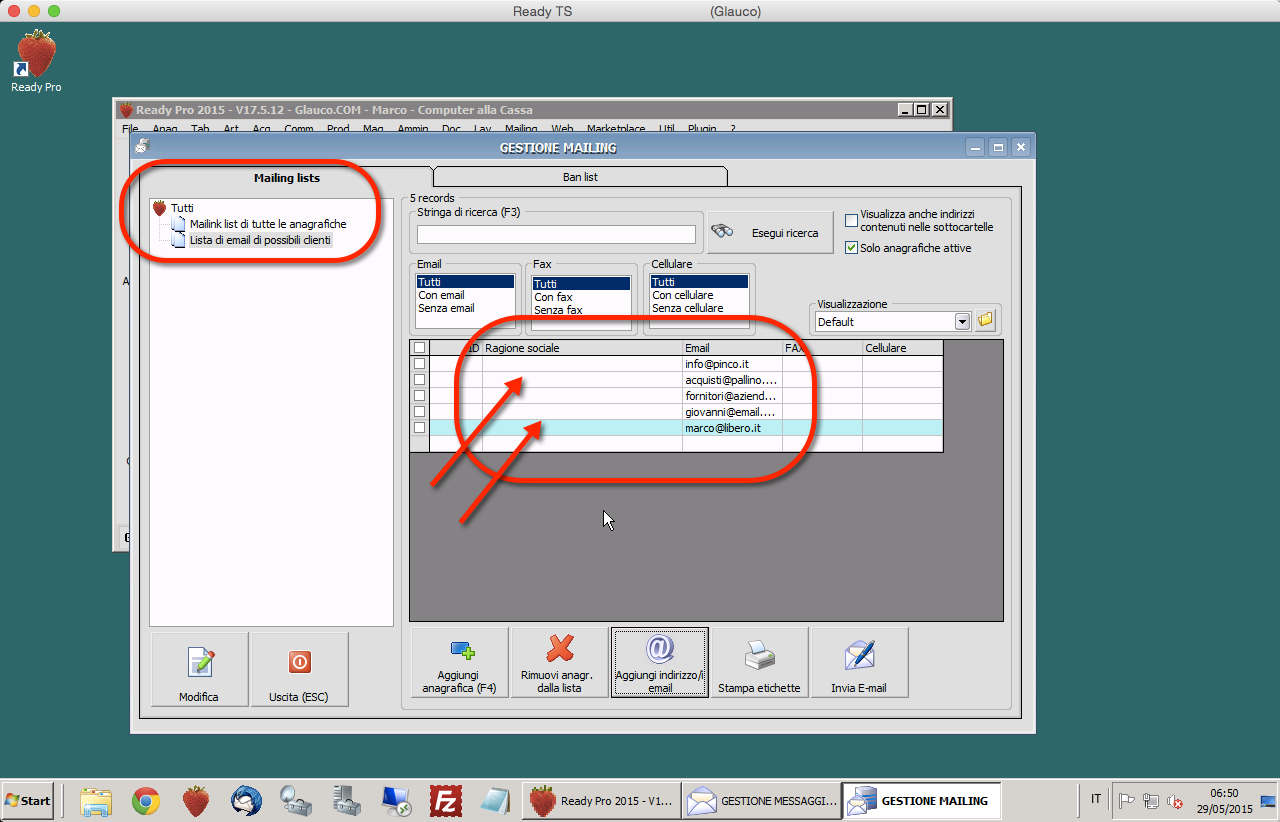Open Thunderbird from the taskbar
The height and width of the screenshot is (822, 1280).
pos(246,800)
